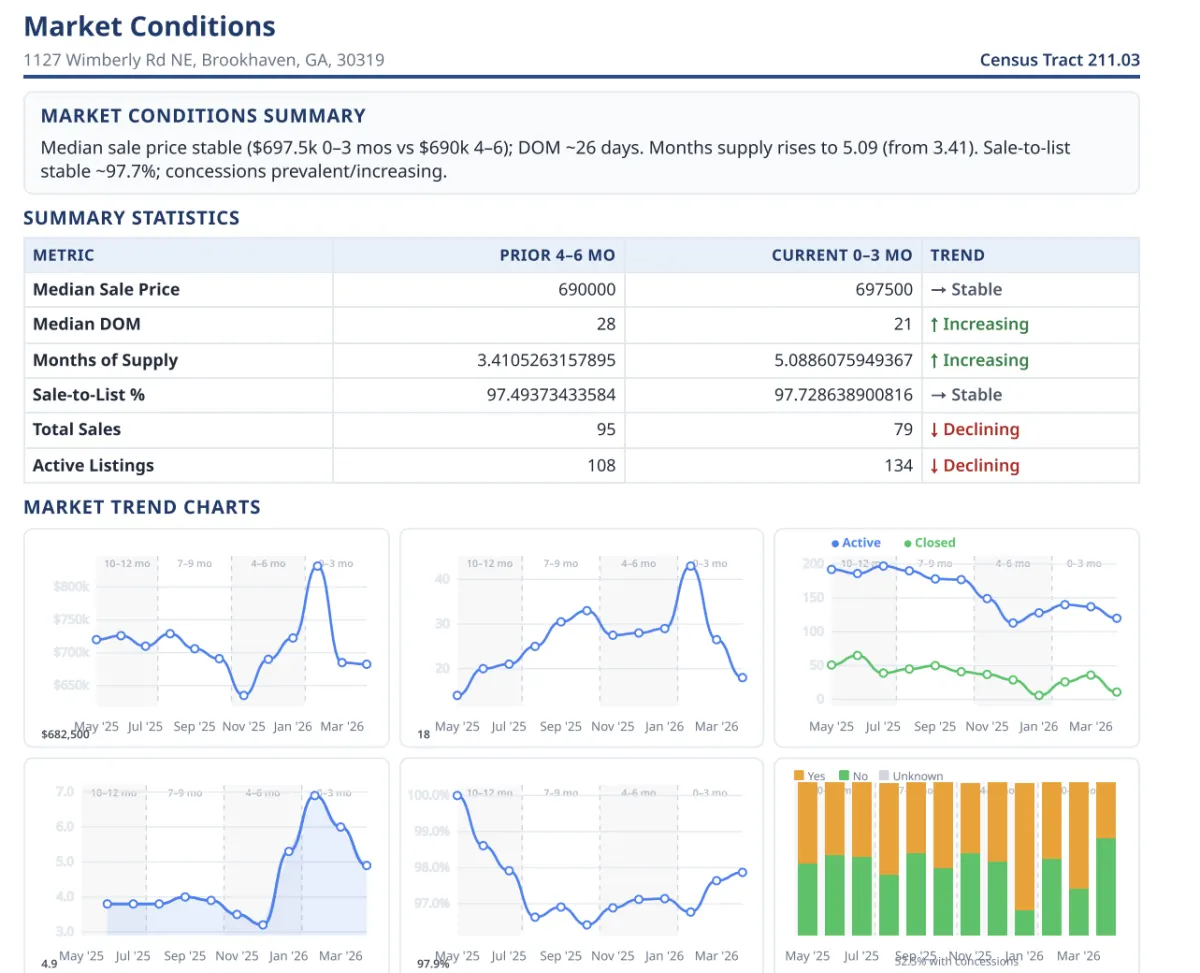Click the Stable arrow in Sale-to-List row
Viewport: 1200px width, 973px height.
coord(938,394)
